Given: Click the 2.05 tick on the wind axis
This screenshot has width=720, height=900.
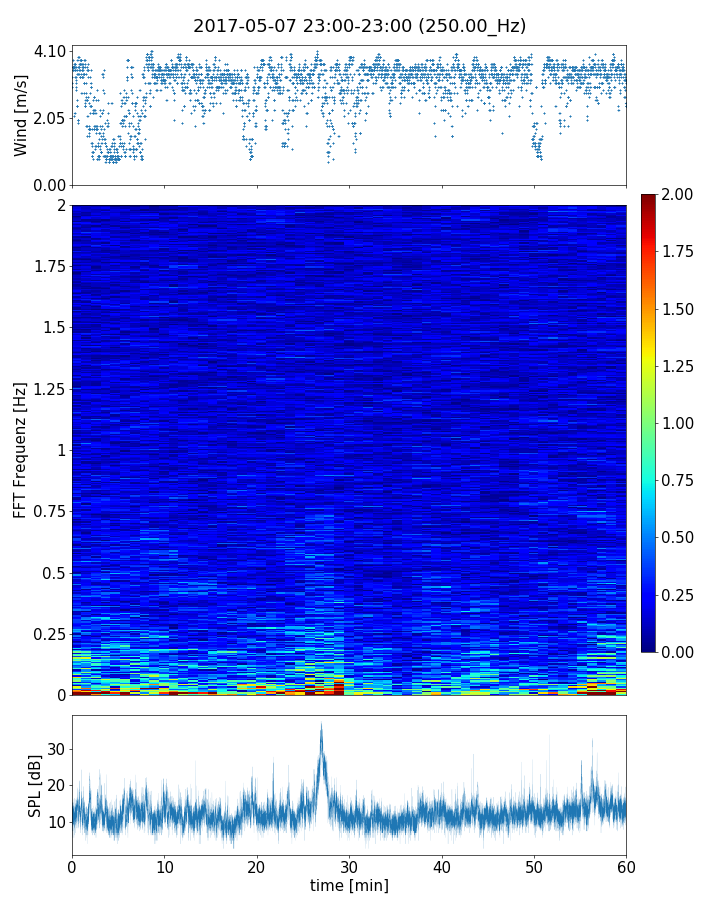Looking at the screenshot, I should point(49,118).
